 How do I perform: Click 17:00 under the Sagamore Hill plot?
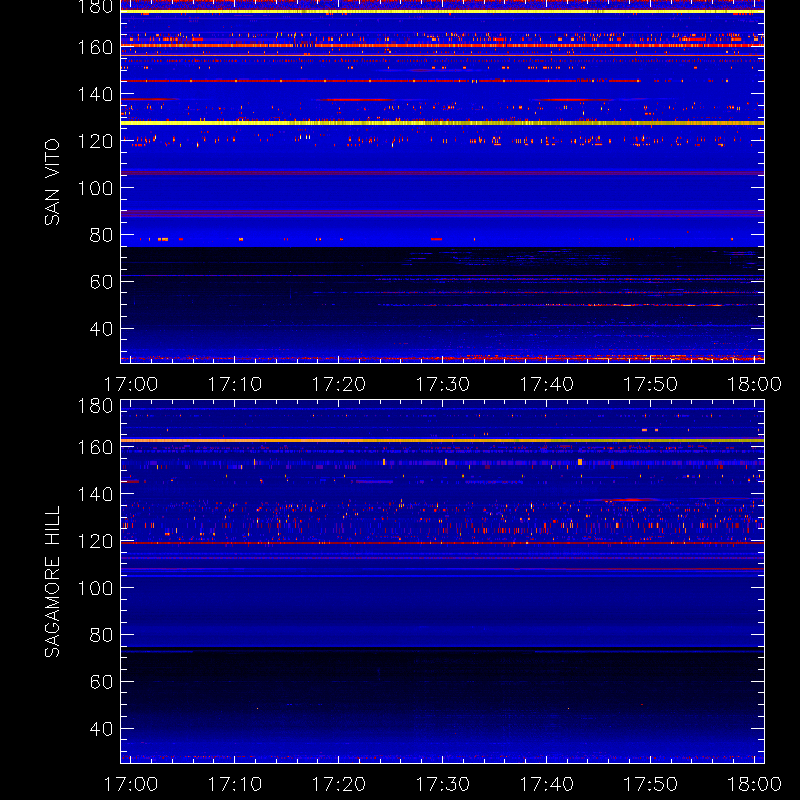point(131,784)
